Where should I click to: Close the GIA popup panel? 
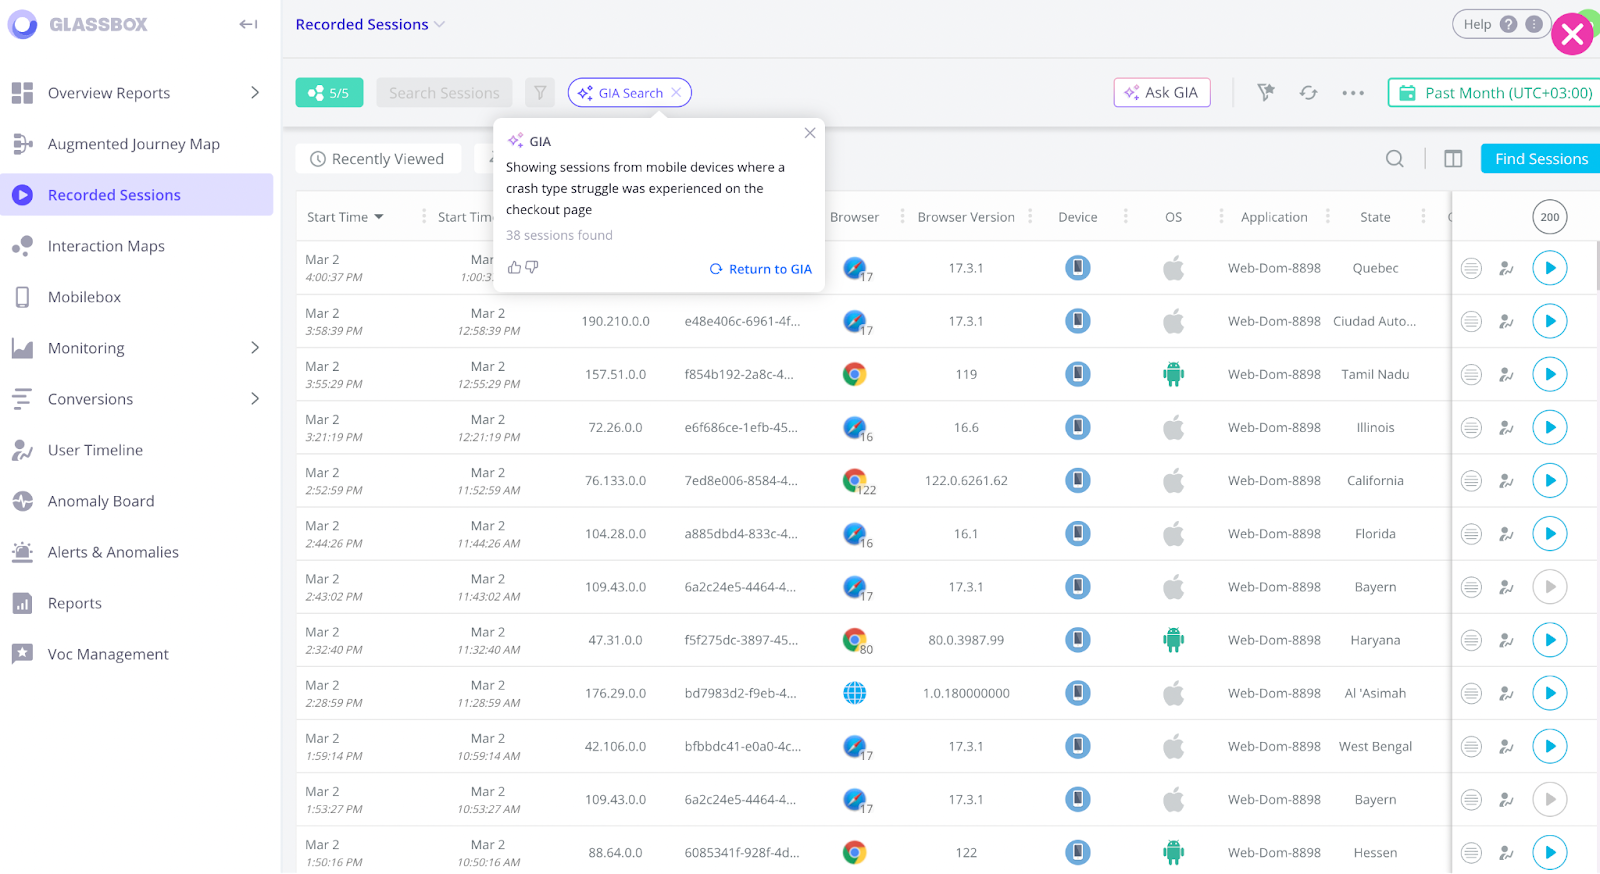click(810, 133)
